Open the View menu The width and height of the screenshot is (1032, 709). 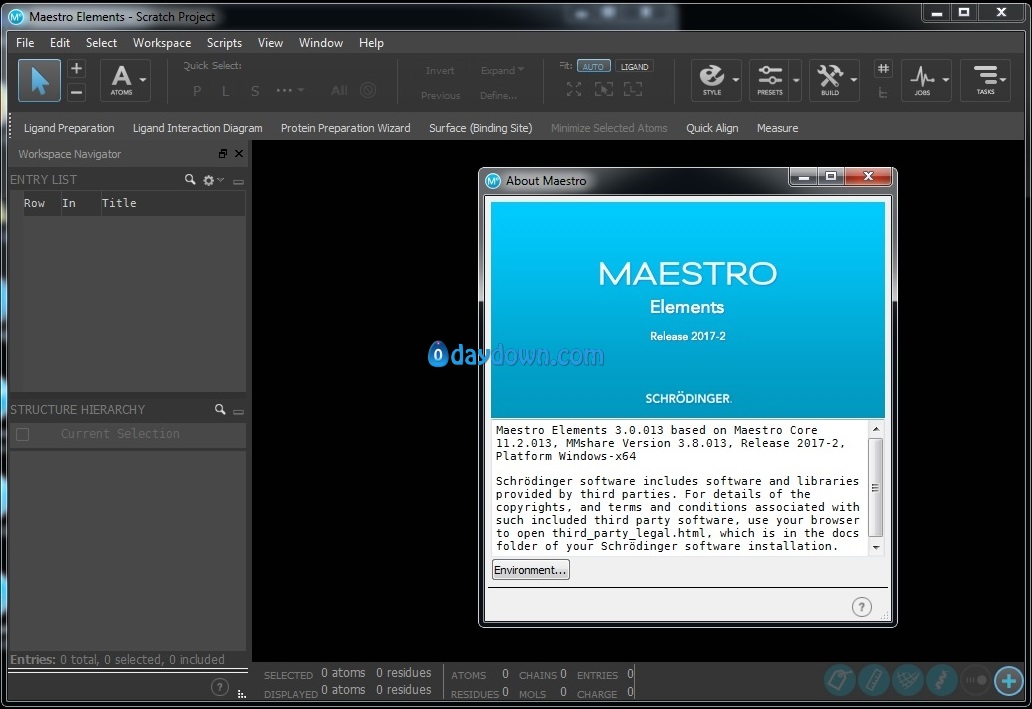pos(270,43)
